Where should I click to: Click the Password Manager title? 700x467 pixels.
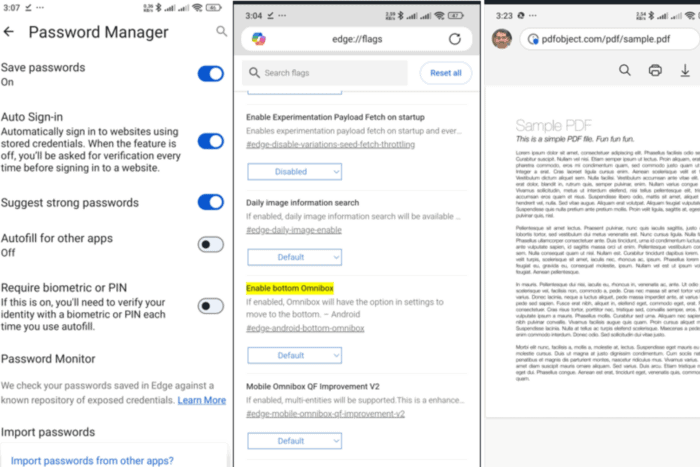99,32
